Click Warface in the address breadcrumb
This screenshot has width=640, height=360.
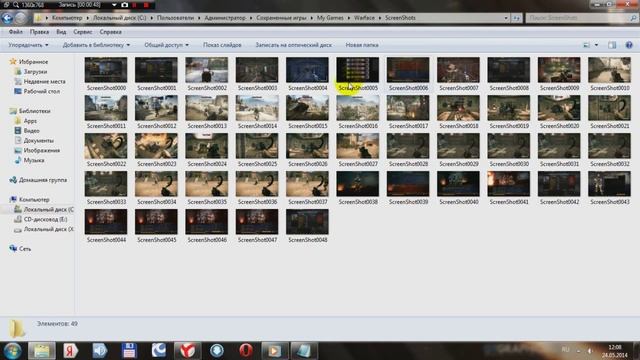coord(364,18)
